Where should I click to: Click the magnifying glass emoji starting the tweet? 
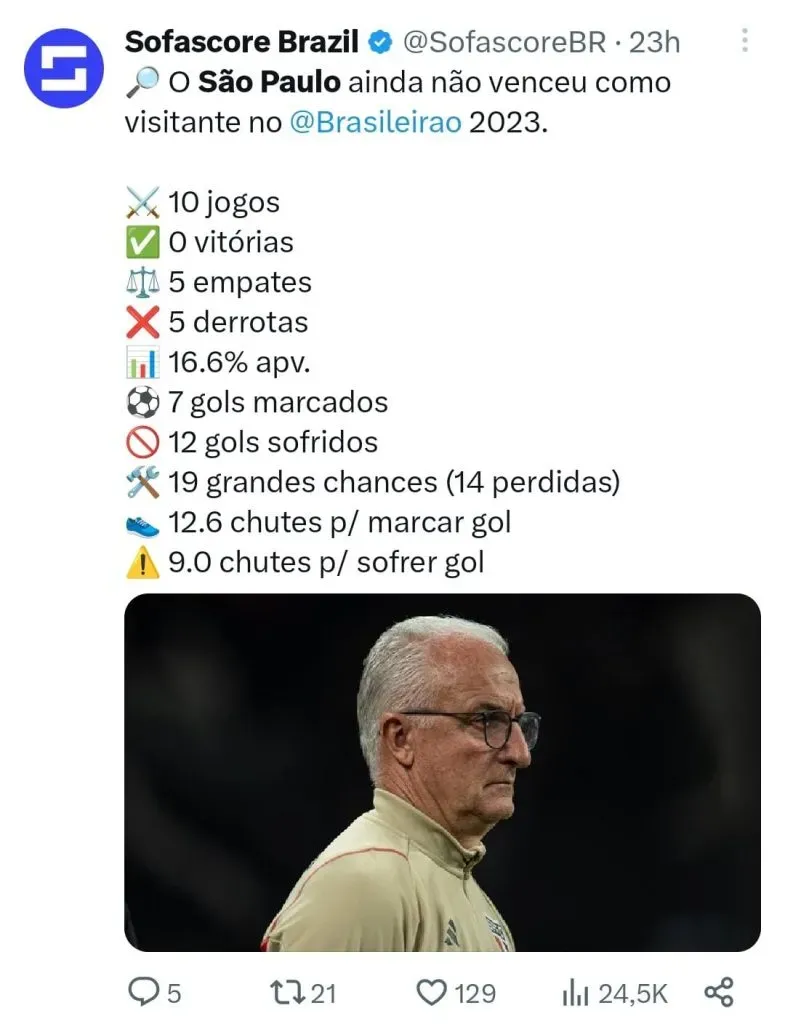(141, 82)
